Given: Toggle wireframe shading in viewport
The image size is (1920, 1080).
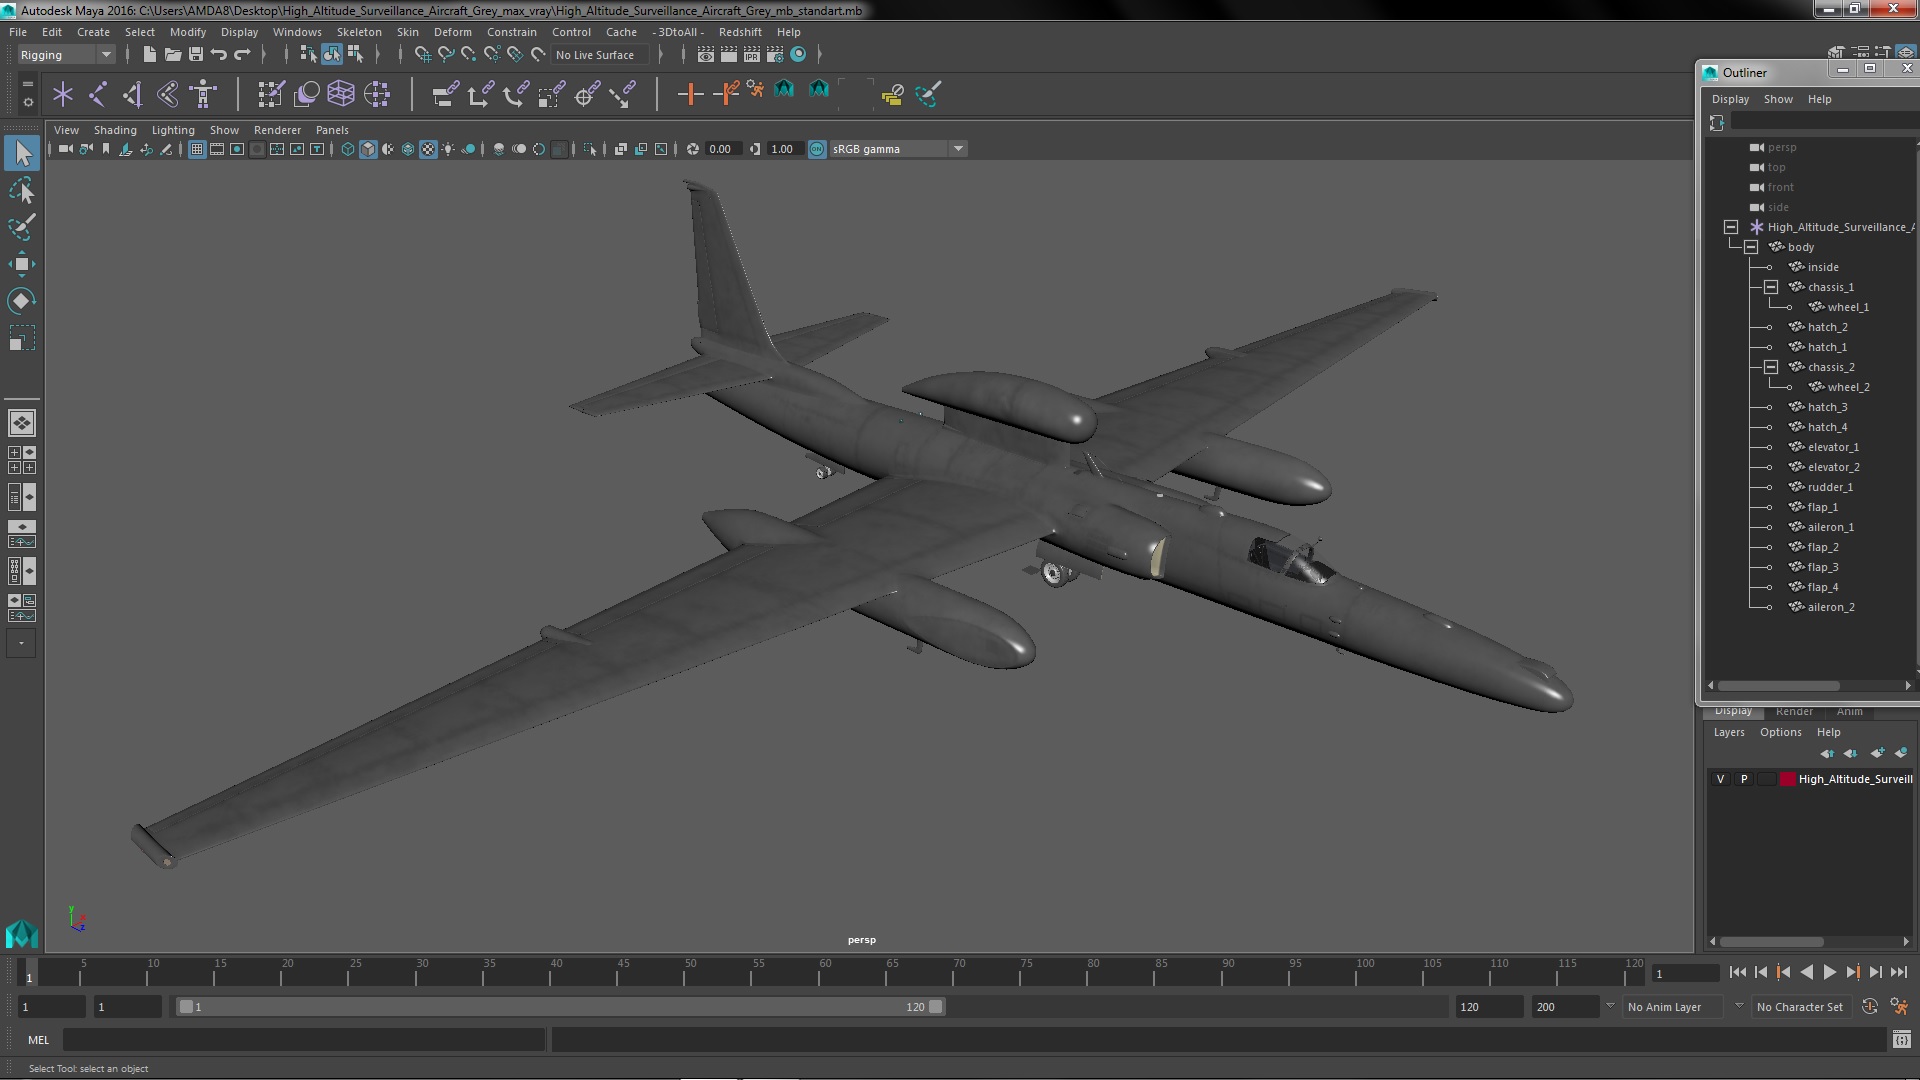Looking at the screenshot, I should tap(348, 149).
